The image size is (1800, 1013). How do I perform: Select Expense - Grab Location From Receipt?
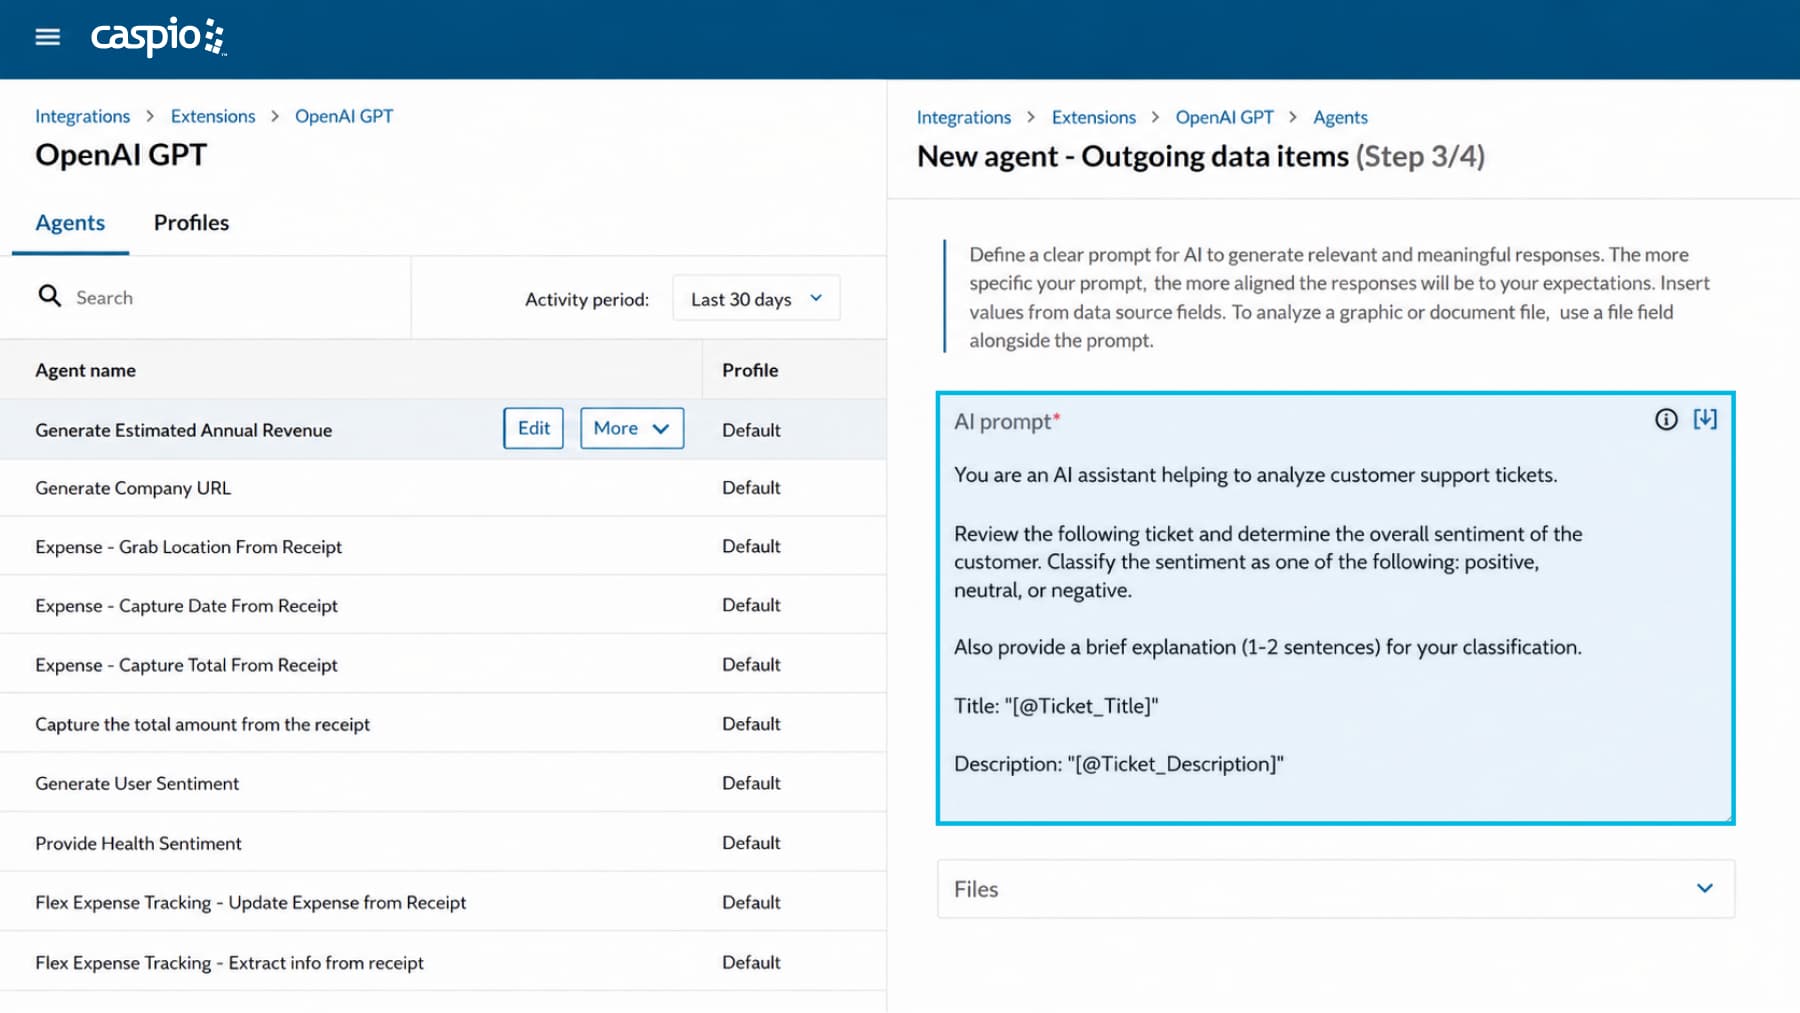click(443, 546)
